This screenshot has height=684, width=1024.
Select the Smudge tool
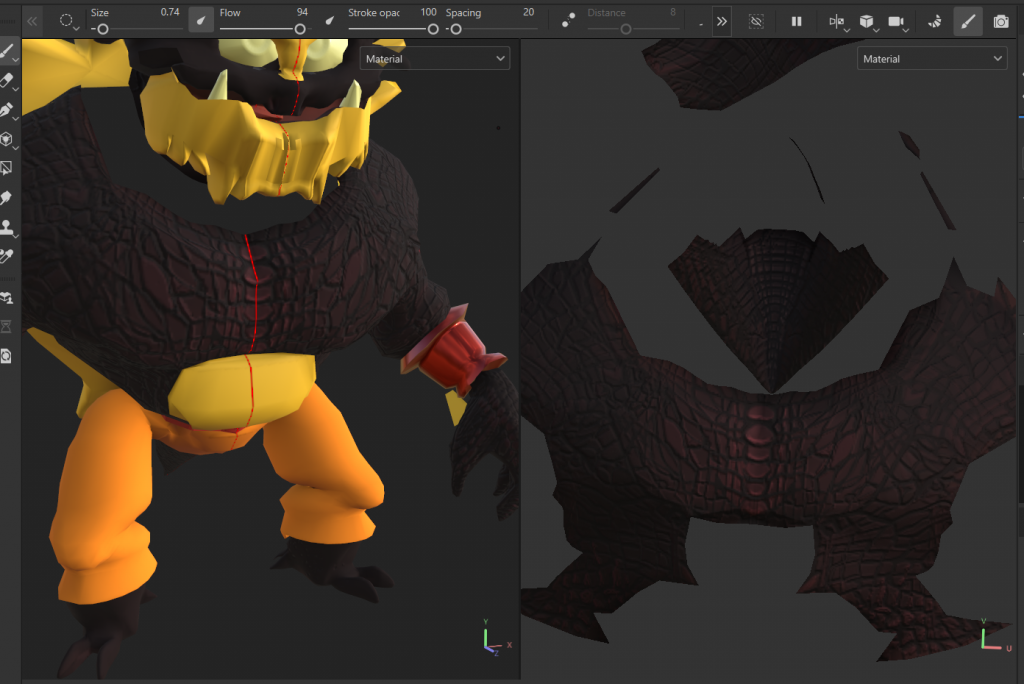[x=7, y=197]
